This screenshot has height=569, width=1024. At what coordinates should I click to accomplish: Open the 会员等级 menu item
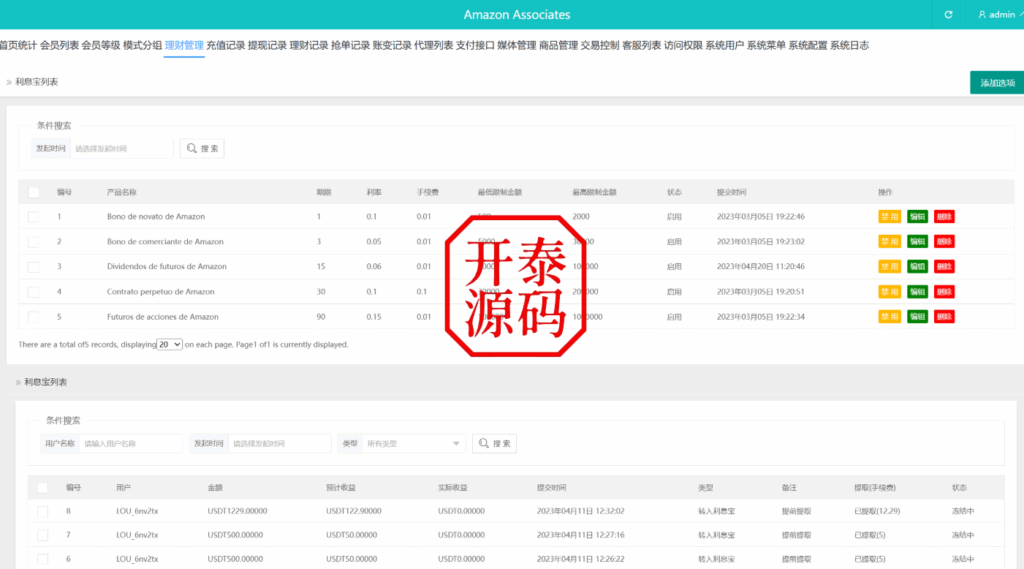(101, 45)
